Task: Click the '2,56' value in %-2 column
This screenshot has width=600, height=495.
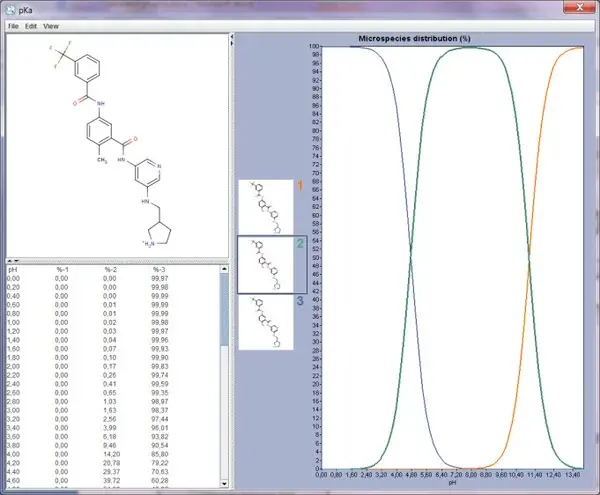Action: point(109,419)
